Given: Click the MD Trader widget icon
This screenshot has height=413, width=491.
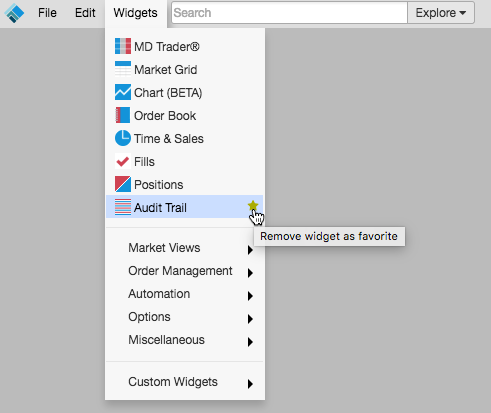Looking at the screenshot, I should click(123, 46).
